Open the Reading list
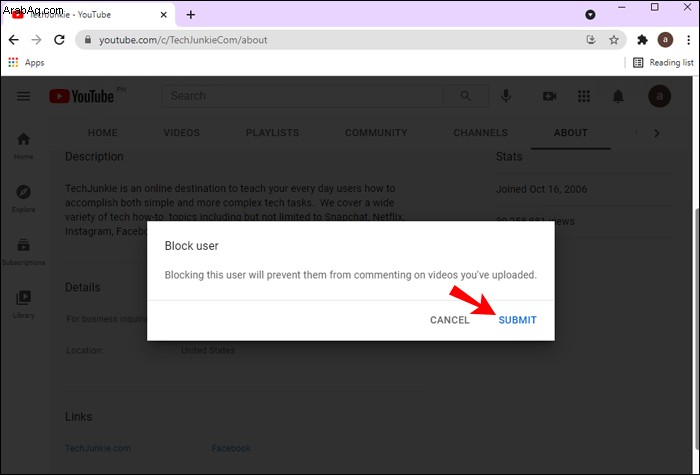 click(x=663, y=62)
